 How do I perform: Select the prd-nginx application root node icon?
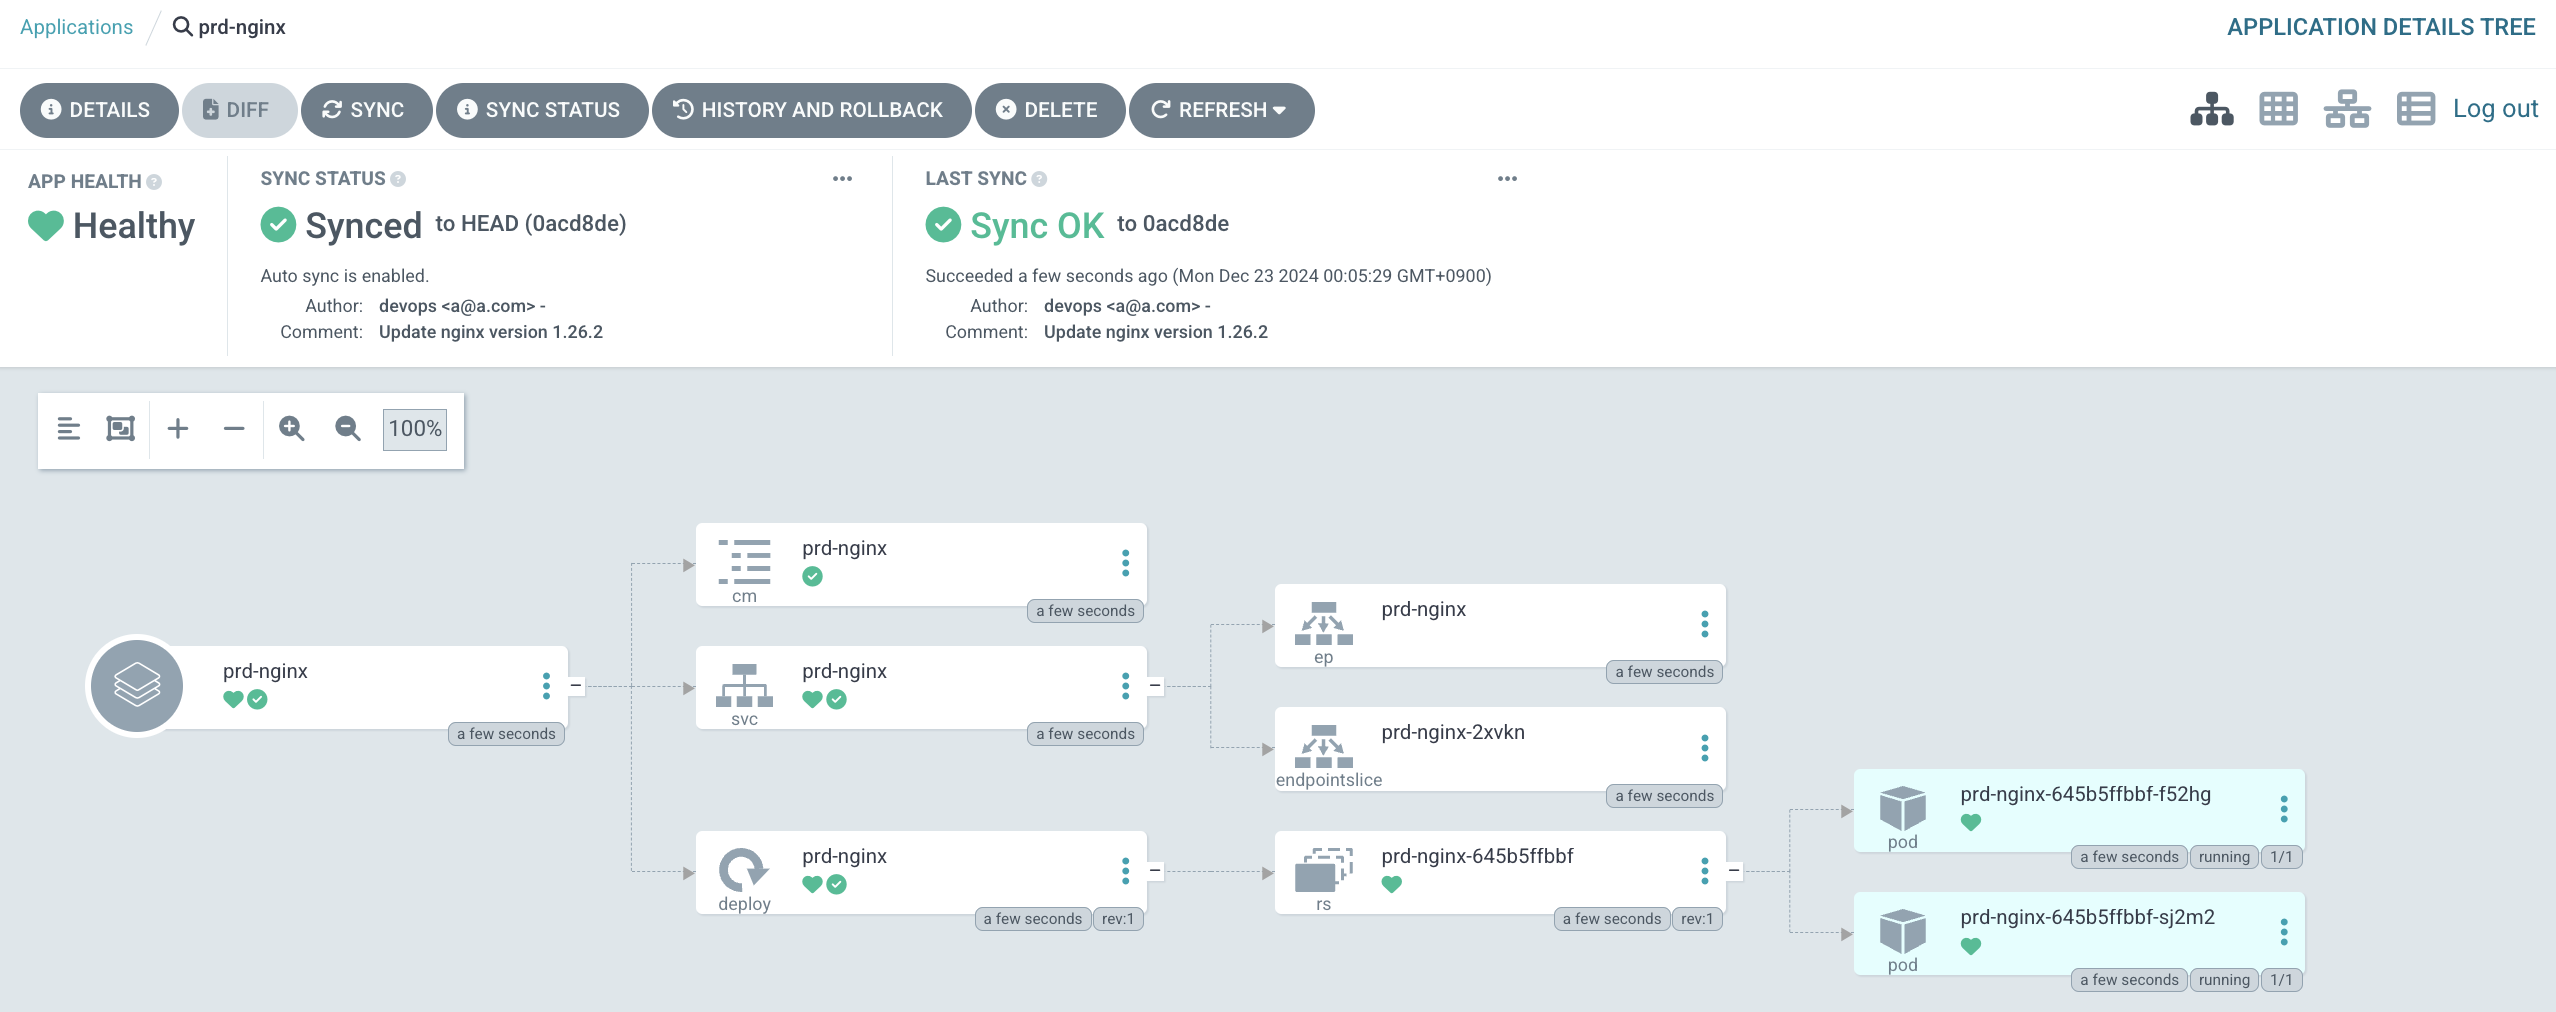[137, 686]
